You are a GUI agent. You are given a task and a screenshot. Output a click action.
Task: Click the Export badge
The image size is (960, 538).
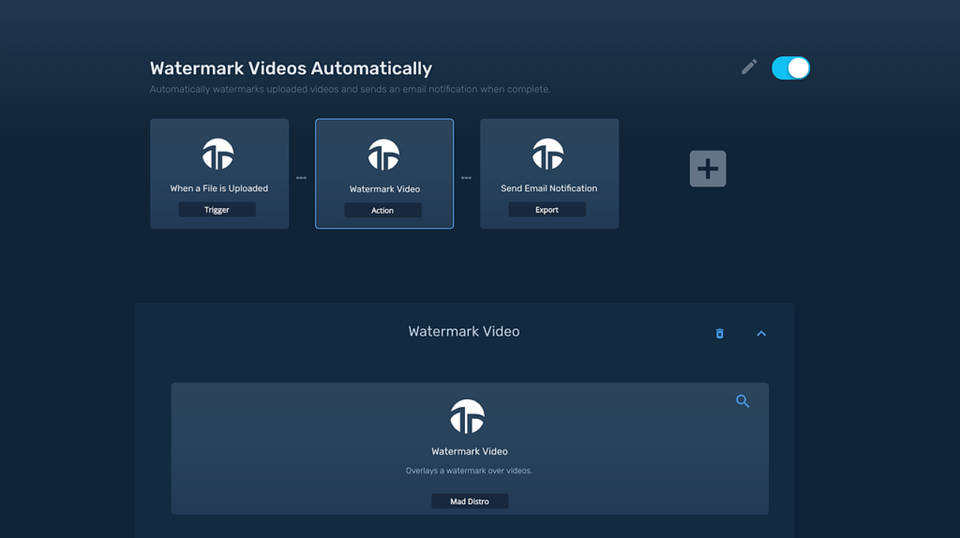coord(547,210)
